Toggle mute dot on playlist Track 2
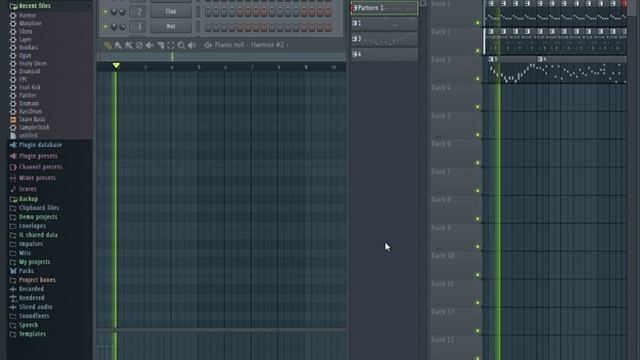The height and width of the screenshot is (360, 640). click(478, 51)
